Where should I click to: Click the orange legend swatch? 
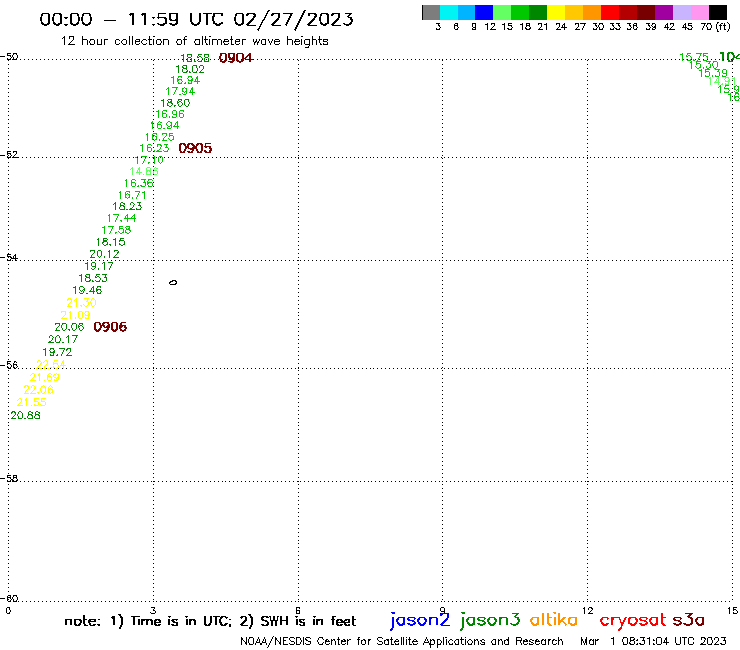(591, 12)
